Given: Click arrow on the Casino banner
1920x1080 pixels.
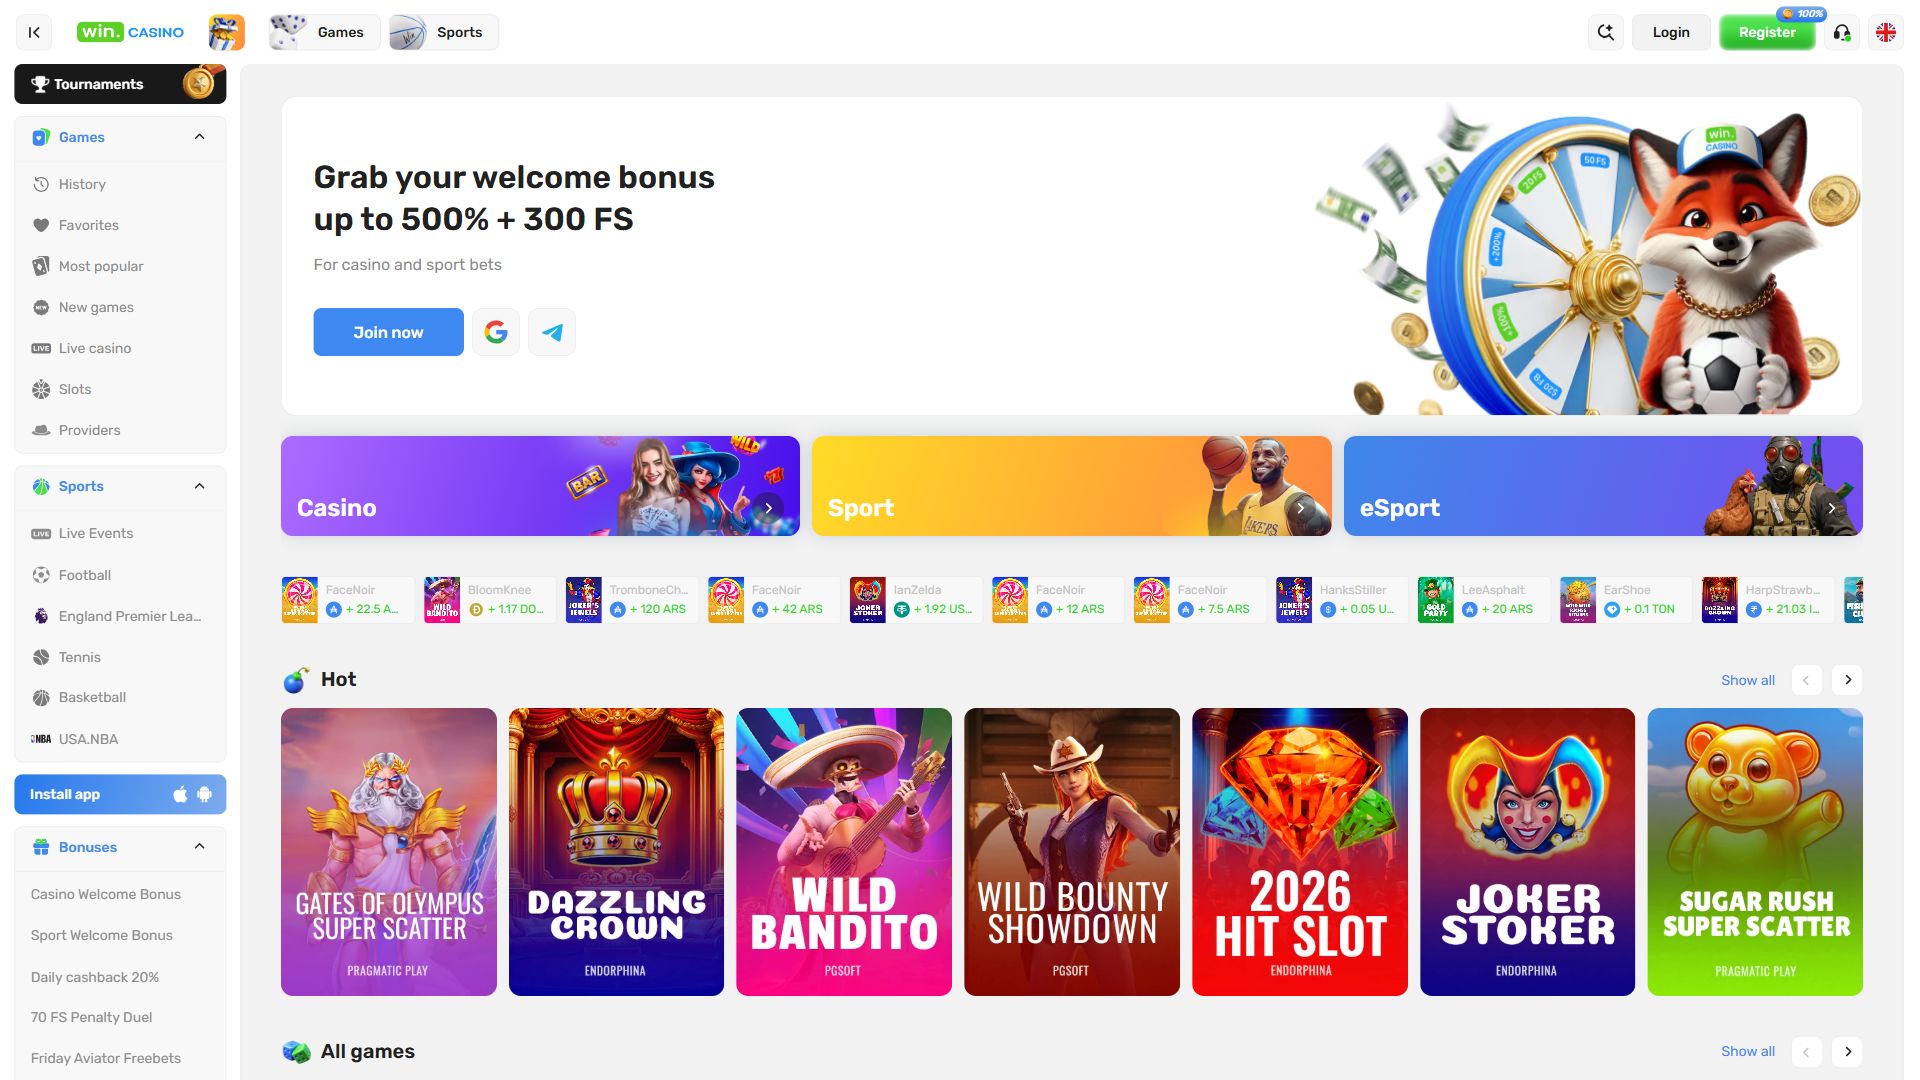Looking at the screenshot, I should click(768, 508).
